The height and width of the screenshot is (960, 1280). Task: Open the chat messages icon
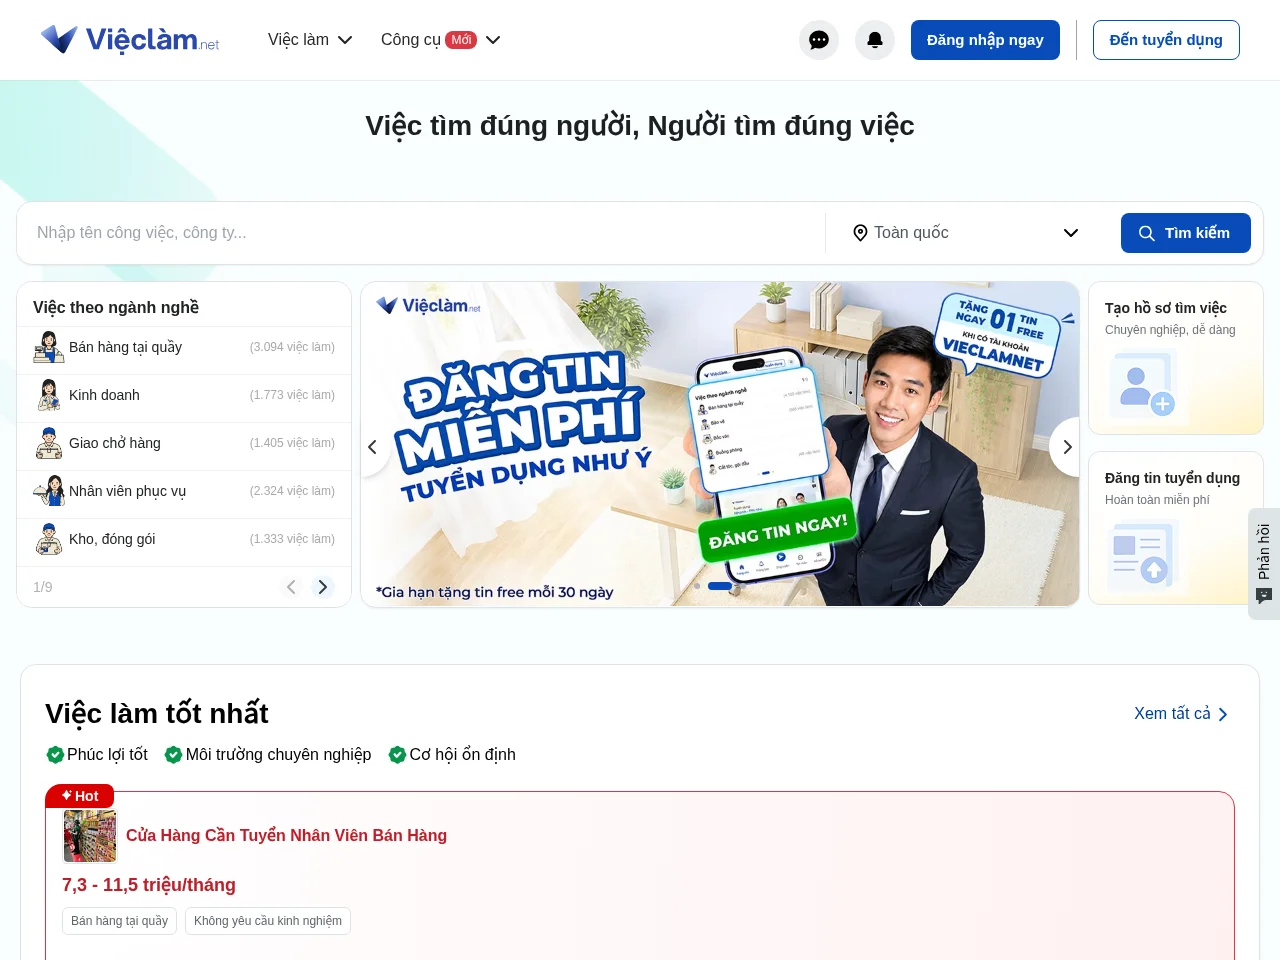click(819, 40)
